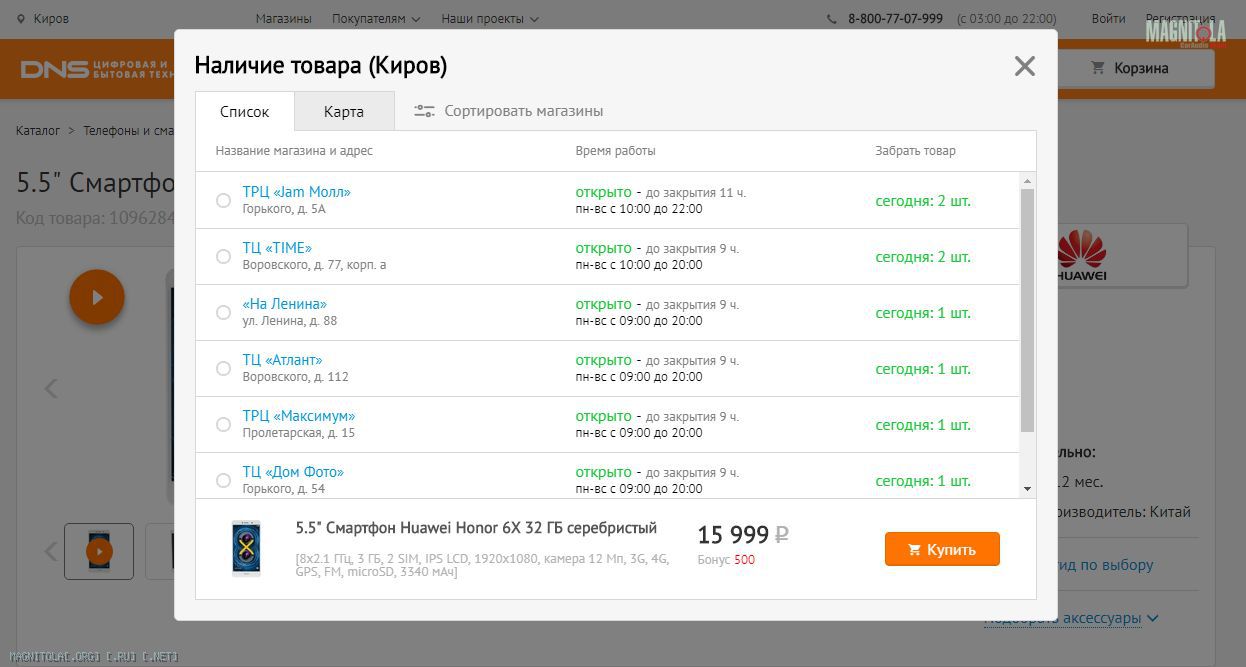This screenshot has width=1246, height=667.
Task: Select radio button for «На Ленина» store
Action: click(x=224, y=312)
